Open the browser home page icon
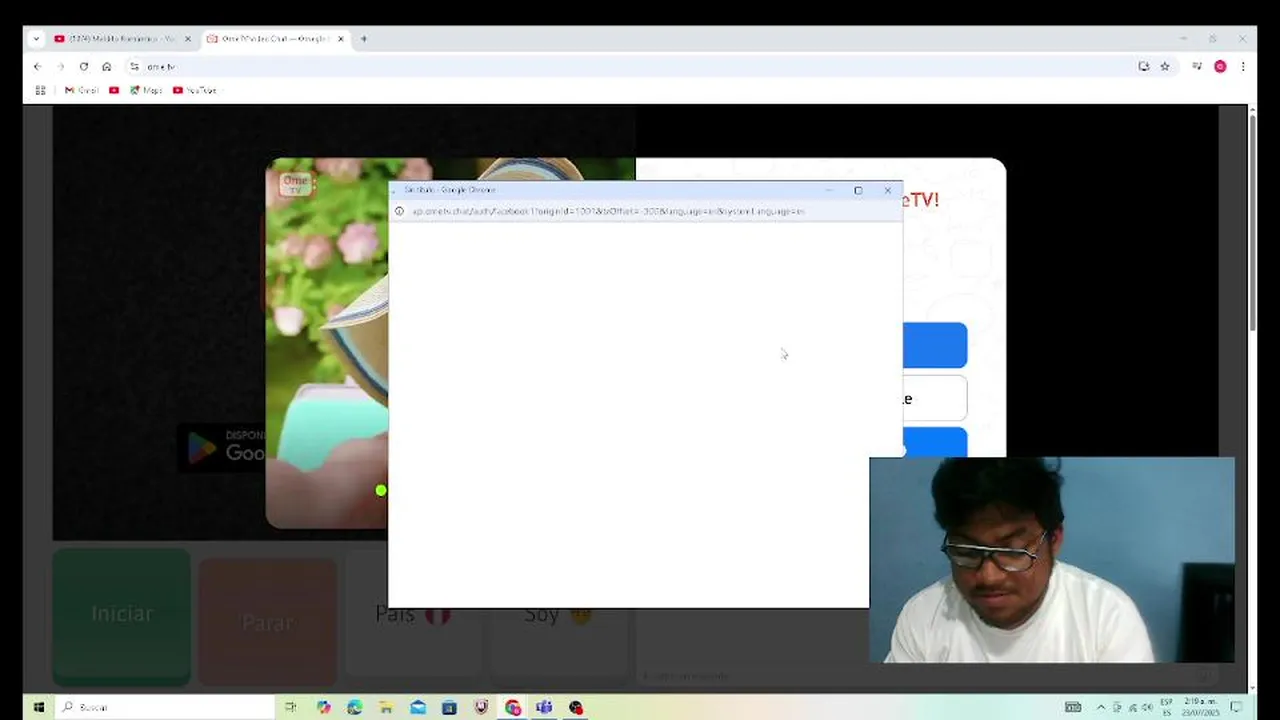This screenshot has width=1280, height=720. coord(107,67)
